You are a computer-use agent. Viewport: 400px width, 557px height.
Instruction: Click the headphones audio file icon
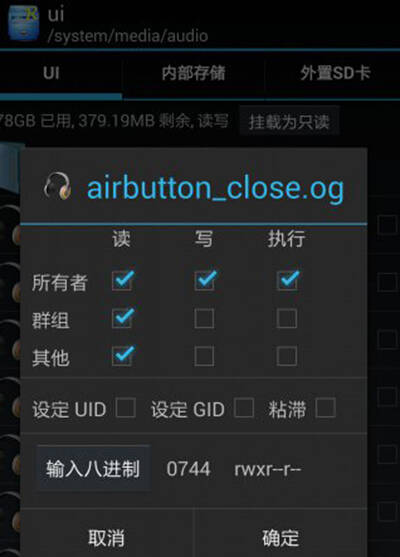[x=58, y=186]
